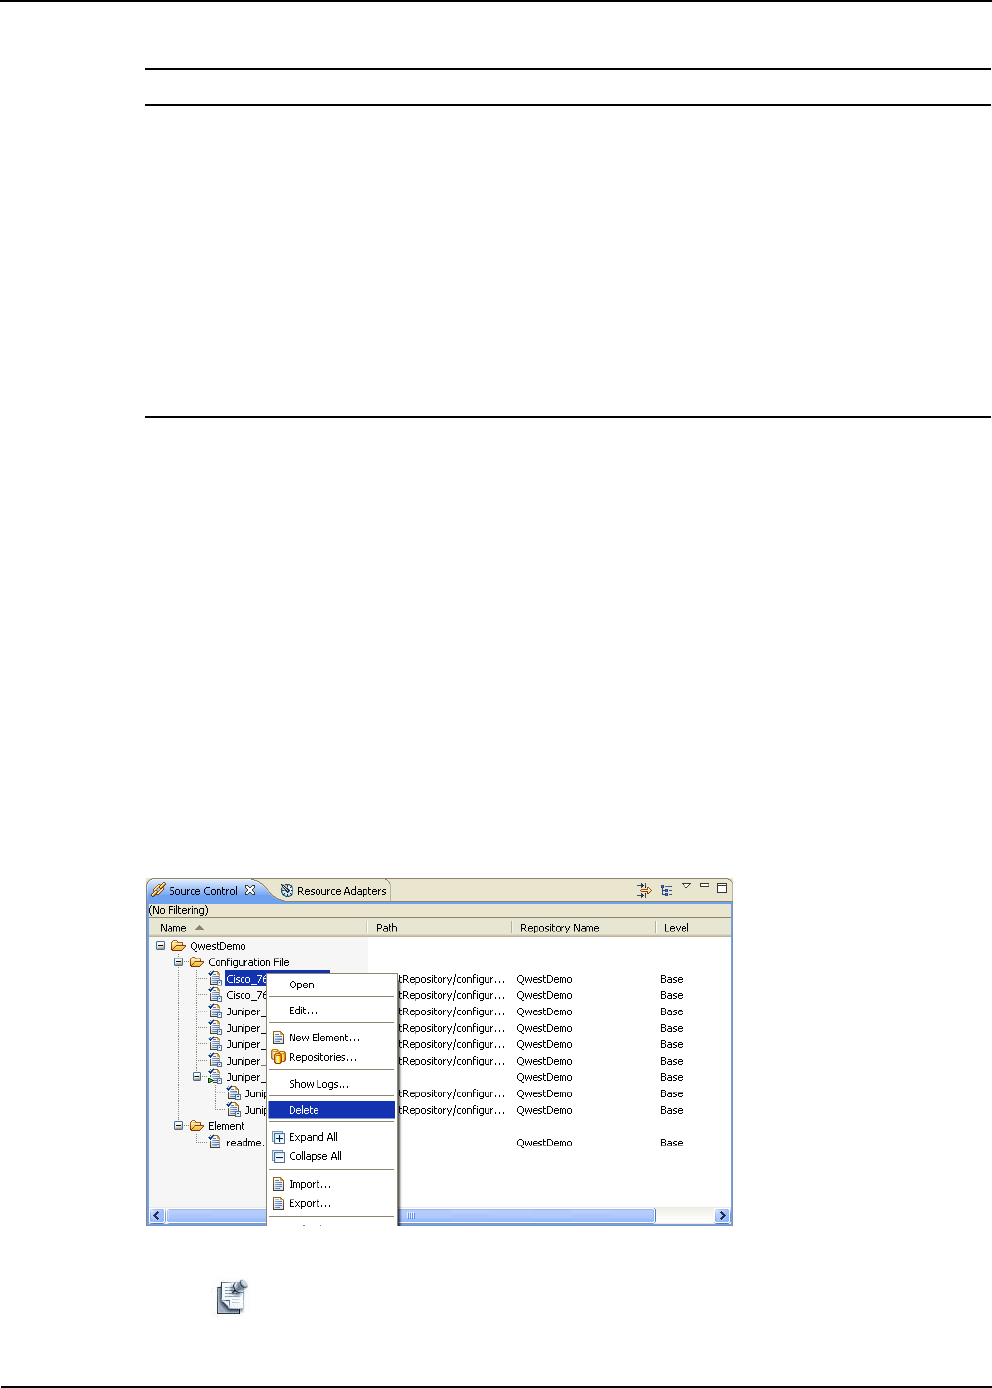Viewport: 992px width, 1388px height.
Task: Select the readme. tree item
Action: click(x=245, y=1142)
